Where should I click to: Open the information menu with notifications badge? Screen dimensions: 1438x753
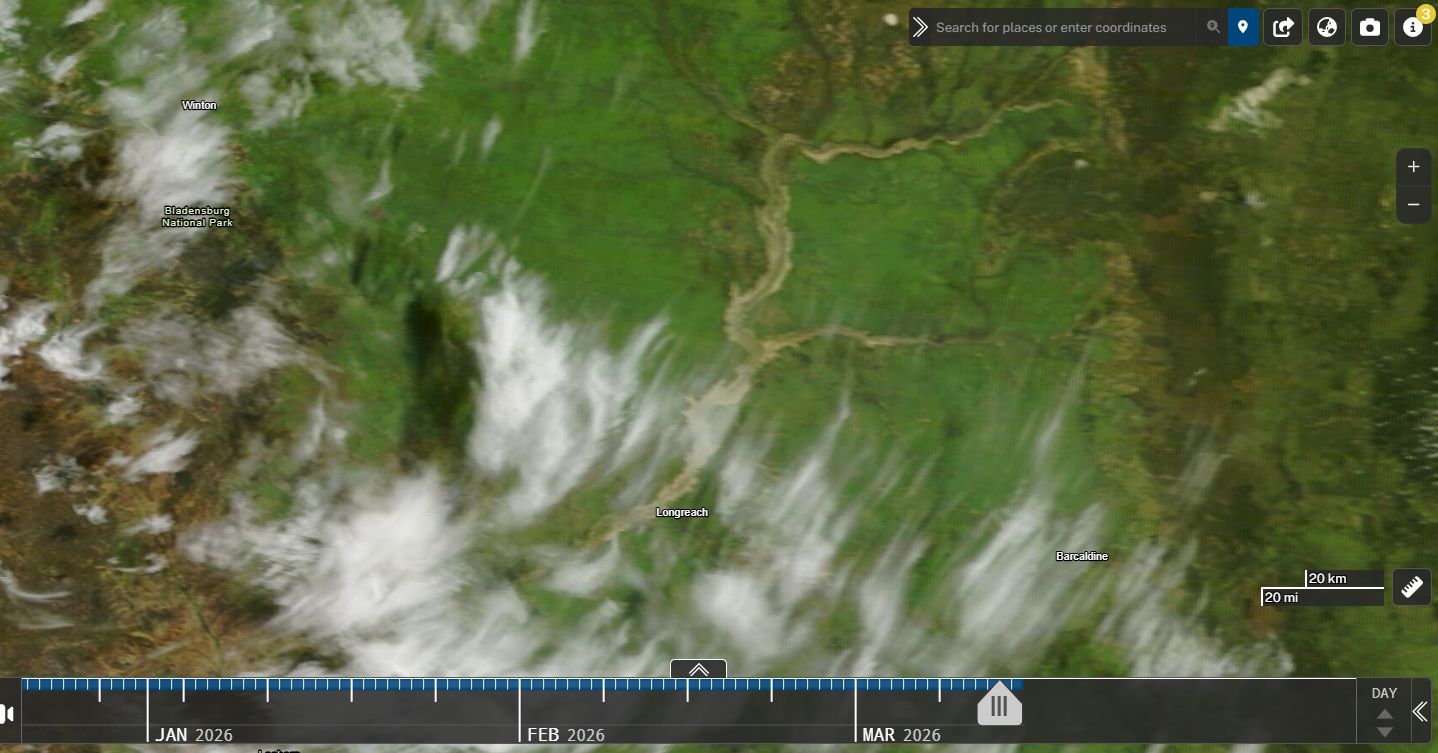1413,27
